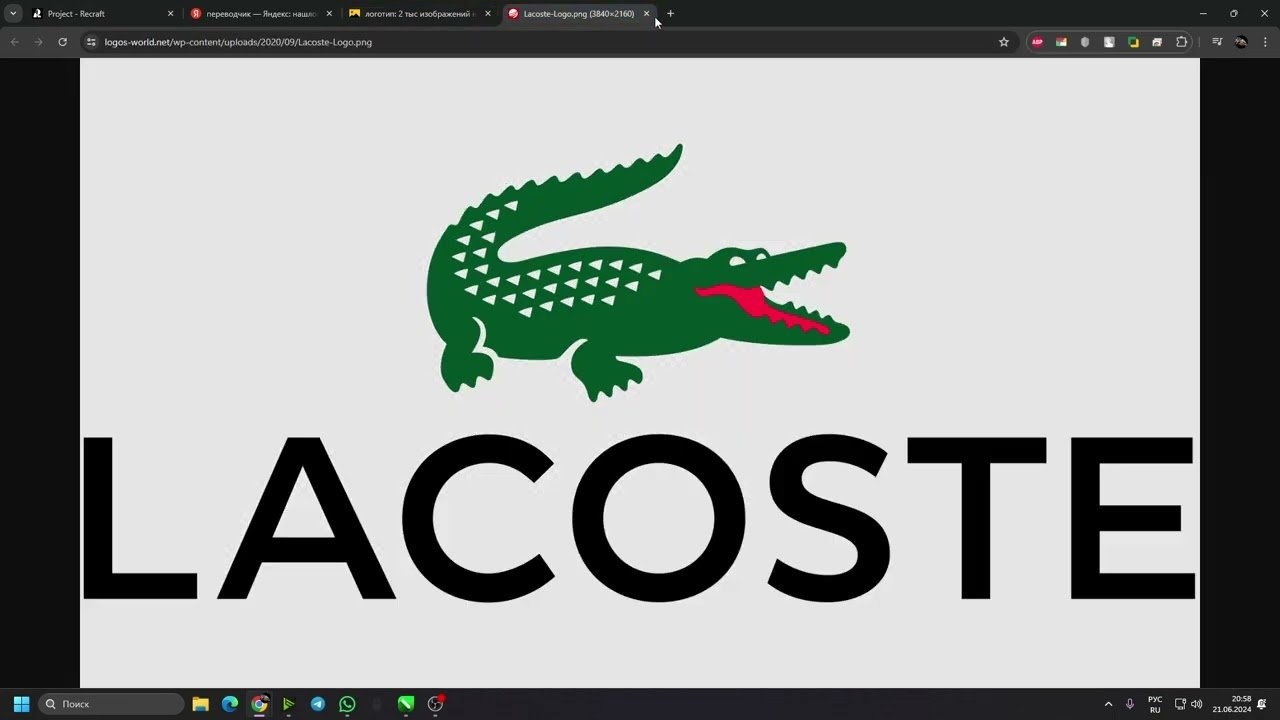Go forward to next page

click(38, 42)
